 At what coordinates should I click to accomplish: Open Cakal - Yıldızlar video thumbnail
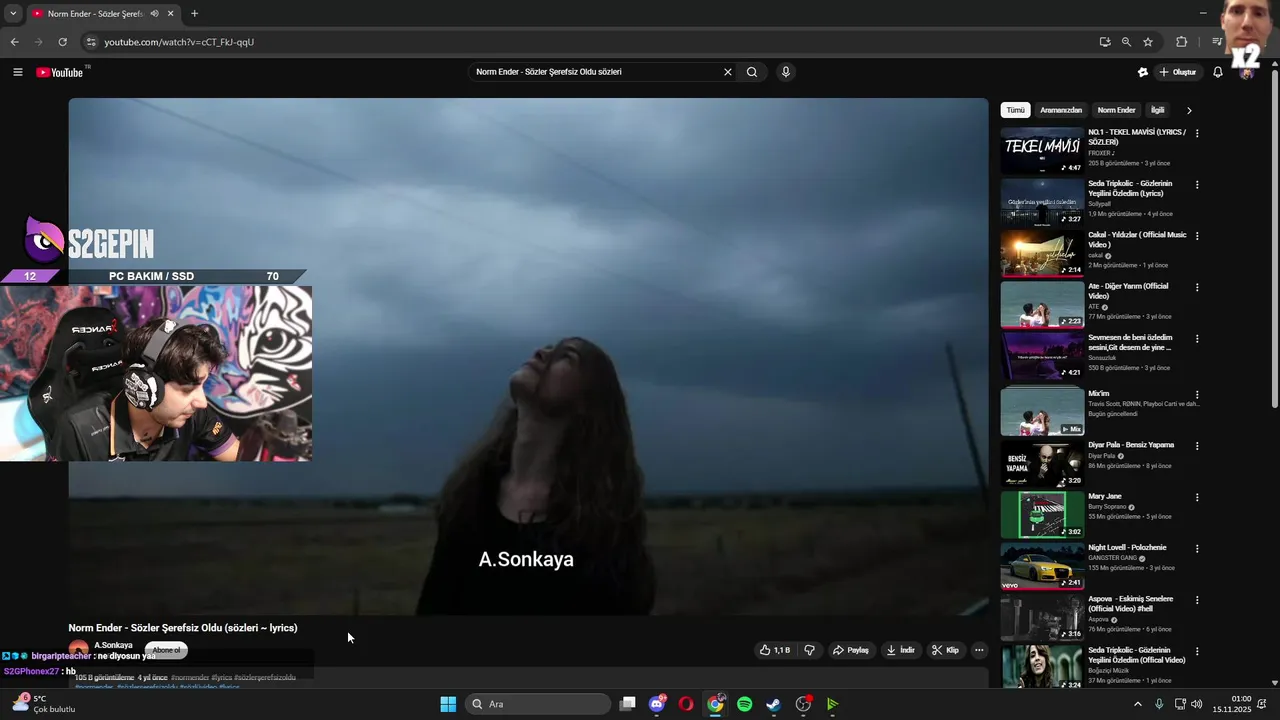click(1042, 253)
